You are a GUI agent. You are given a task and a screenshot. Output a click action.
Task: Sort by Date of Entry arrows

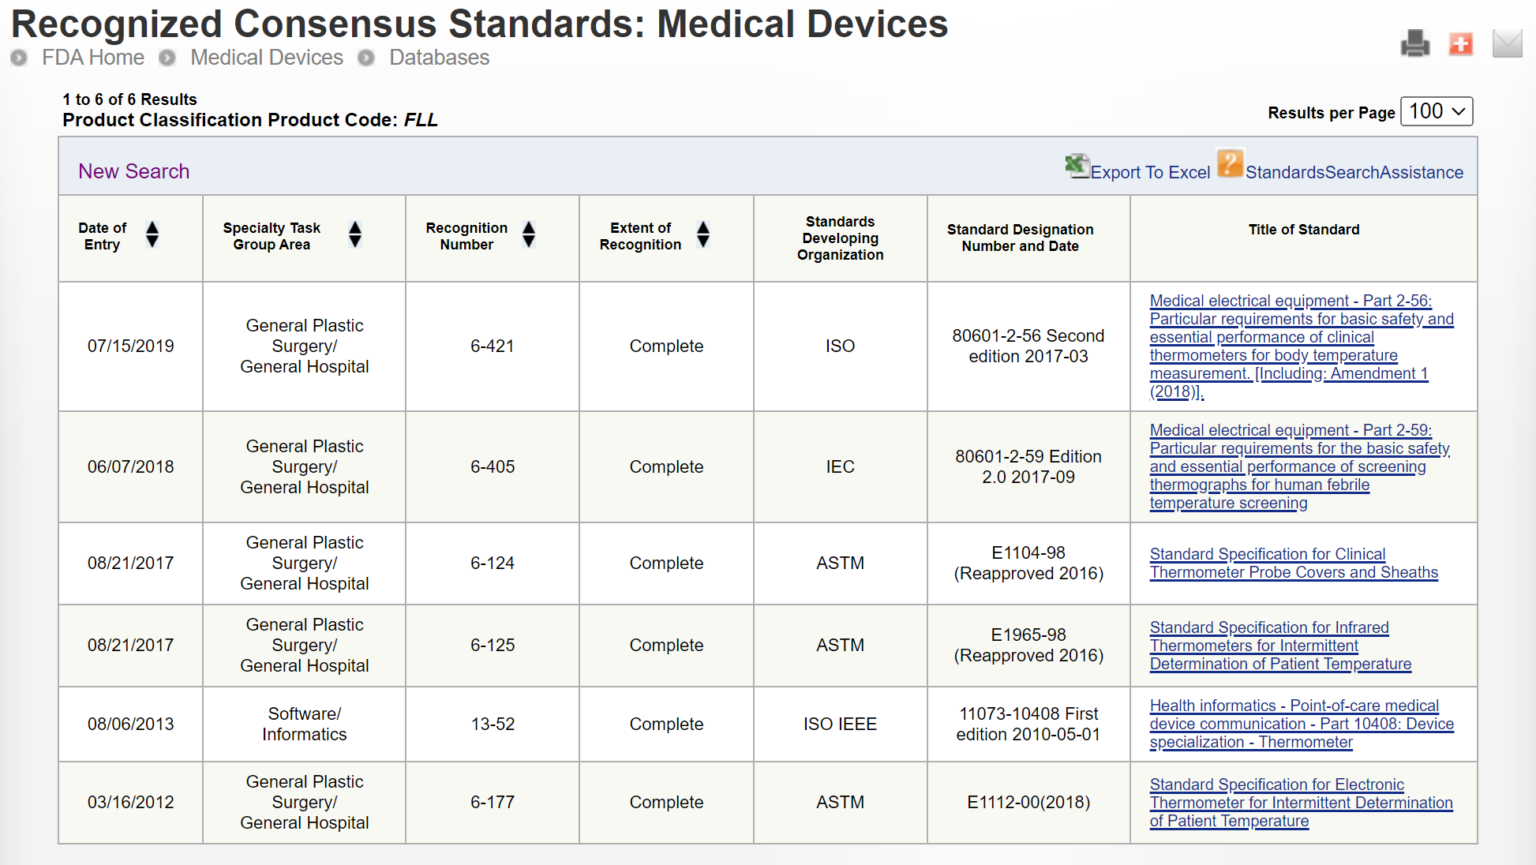152,235
